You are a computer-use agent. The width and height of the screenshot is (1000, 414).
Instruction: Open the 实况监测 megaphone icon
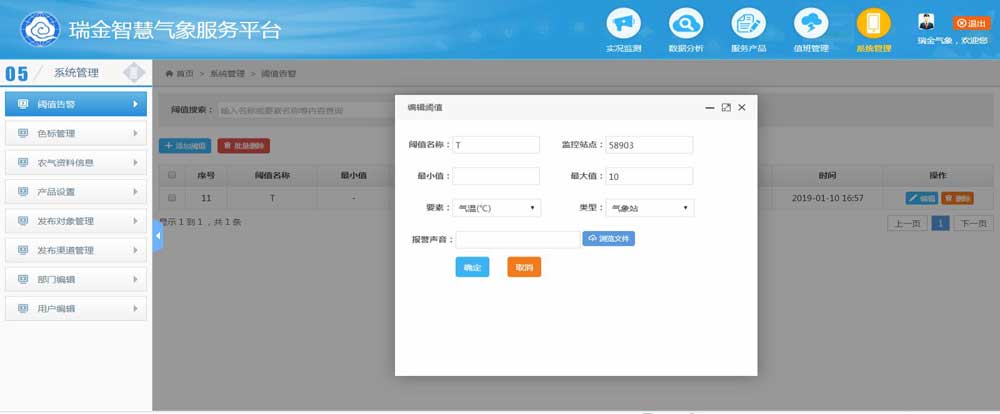pyautogui.click(x=623, y=23)
